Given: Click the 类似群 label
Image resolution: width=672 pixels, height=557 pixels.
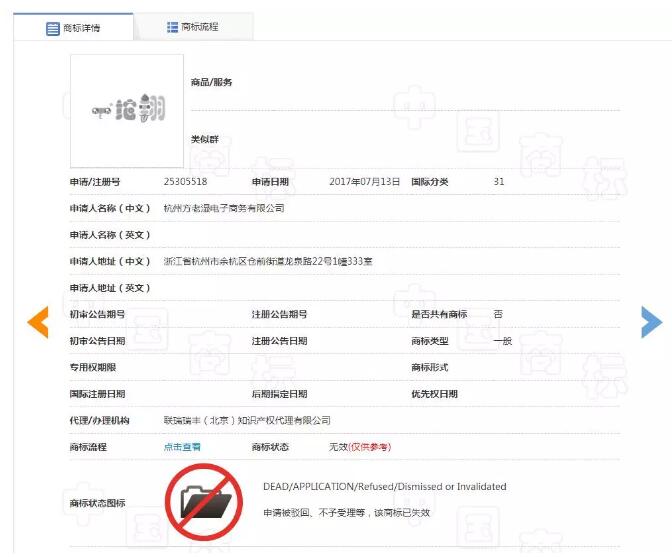Looking at the screenshot, I should (205, 139).
